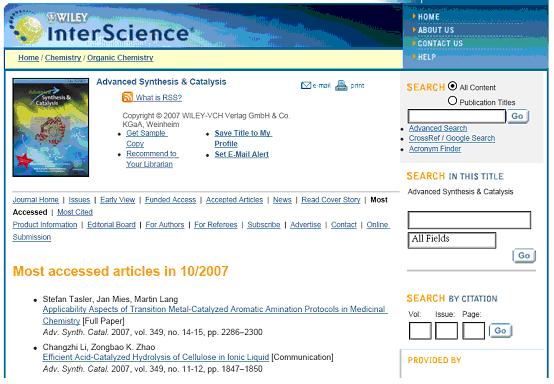Open the All Fields dropdown
Viewport: 554px width, 384px height.
[x=452, y=240]
